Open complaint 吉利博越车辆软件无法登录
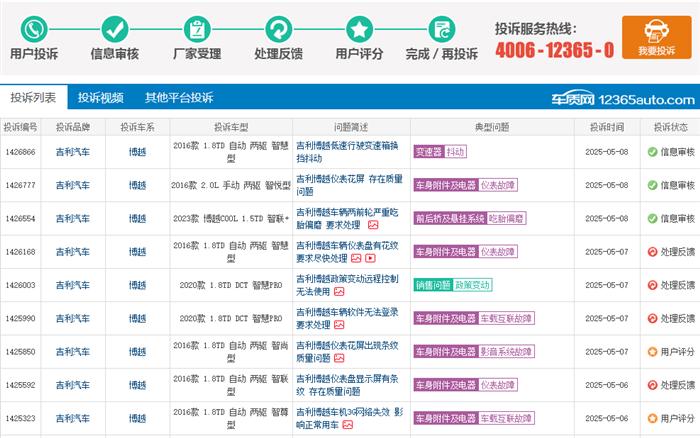 pos(347,318)
